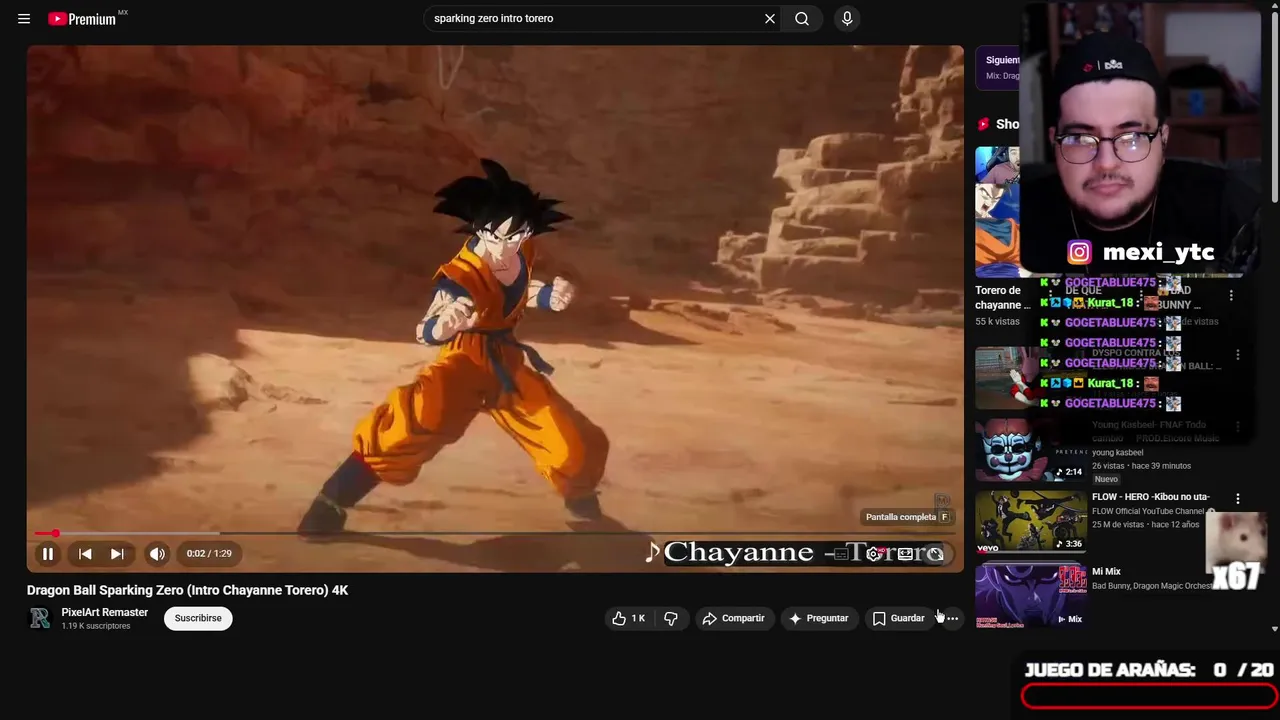Dislike the video with thumbs down
This screenshot has width=1280, height=720.
click(x=671, y=619)
